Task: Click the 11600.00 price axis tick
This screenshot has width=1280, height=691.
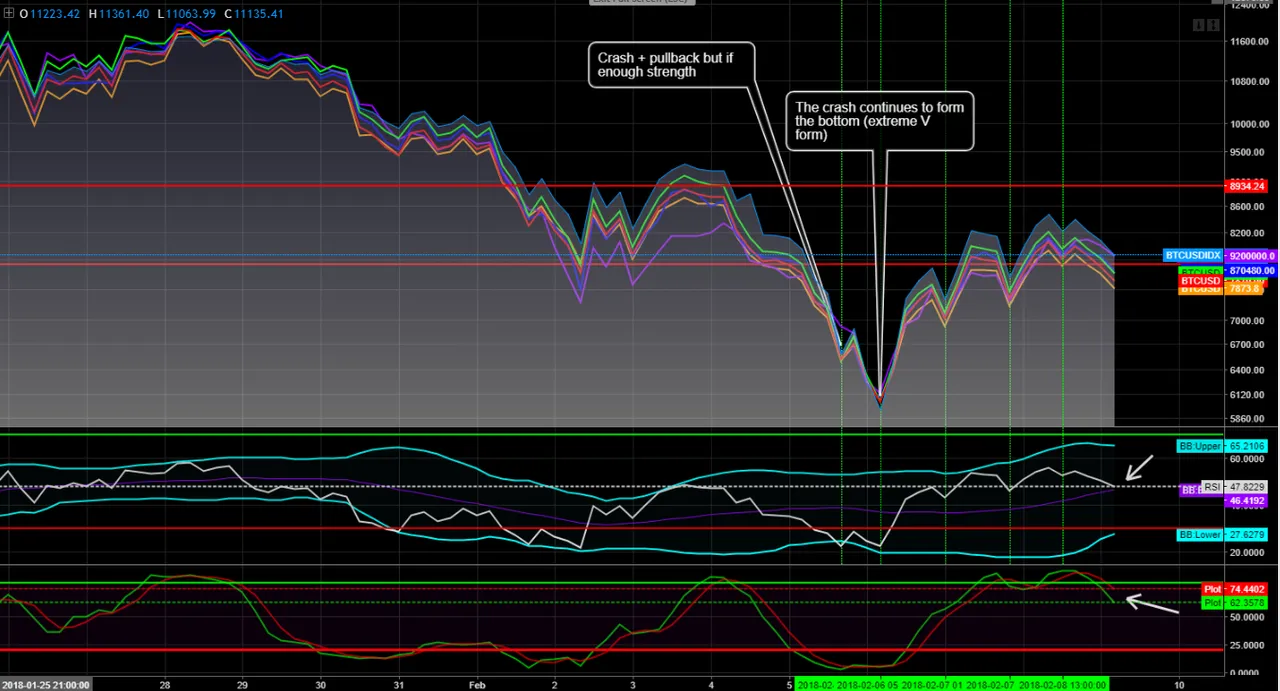Action: tap(1248, 41)
